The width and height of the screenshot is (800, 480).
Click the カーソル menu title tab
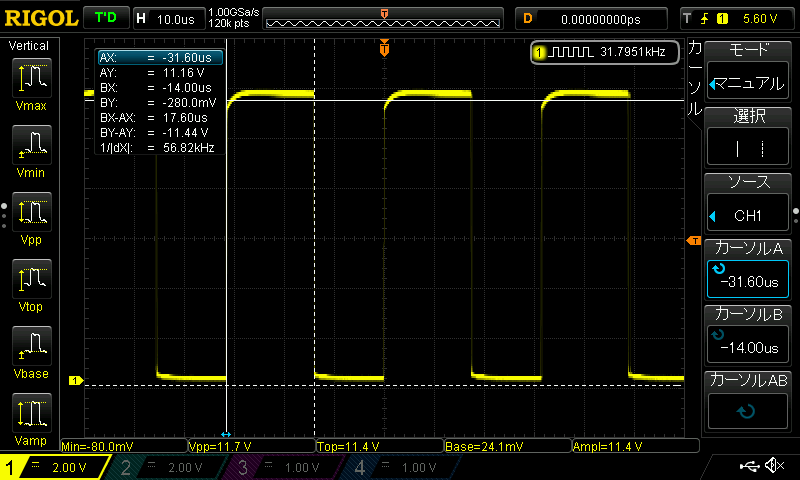point(695,79)
